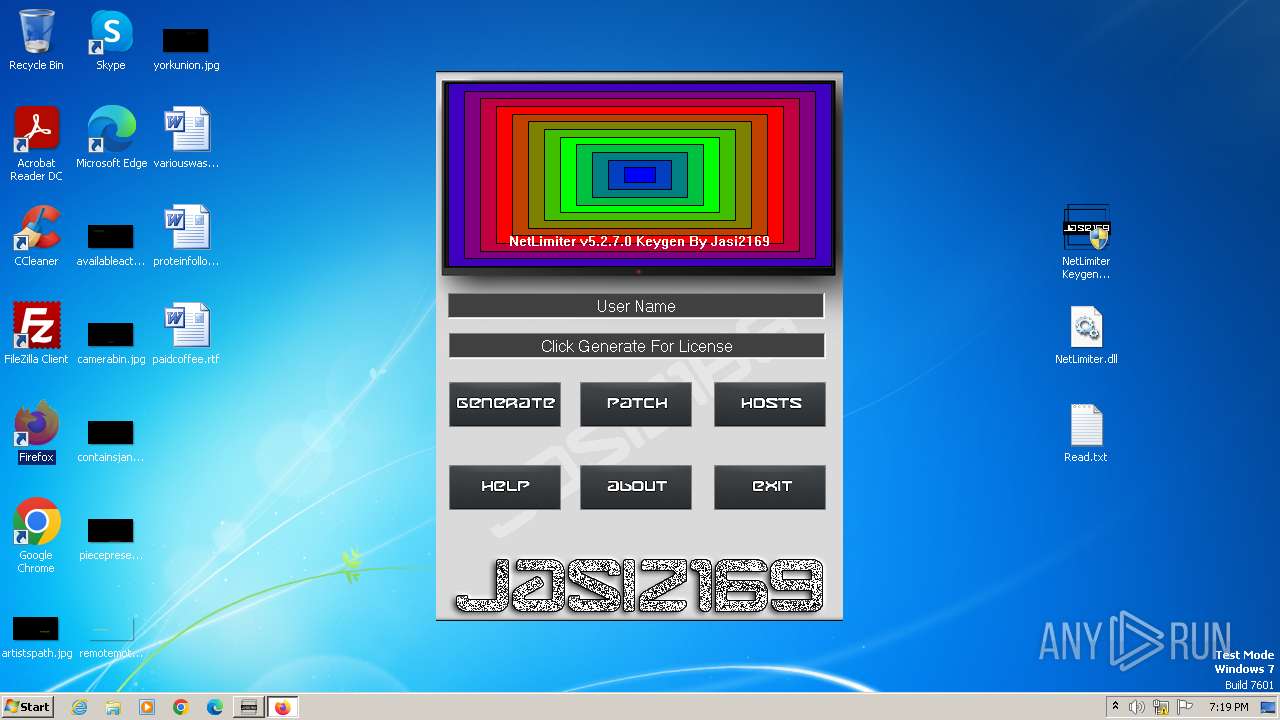This screenshot has width=1280, height=720.
Task: Click the 7:19 PM taskbar clock
Action: point(1228,707)
